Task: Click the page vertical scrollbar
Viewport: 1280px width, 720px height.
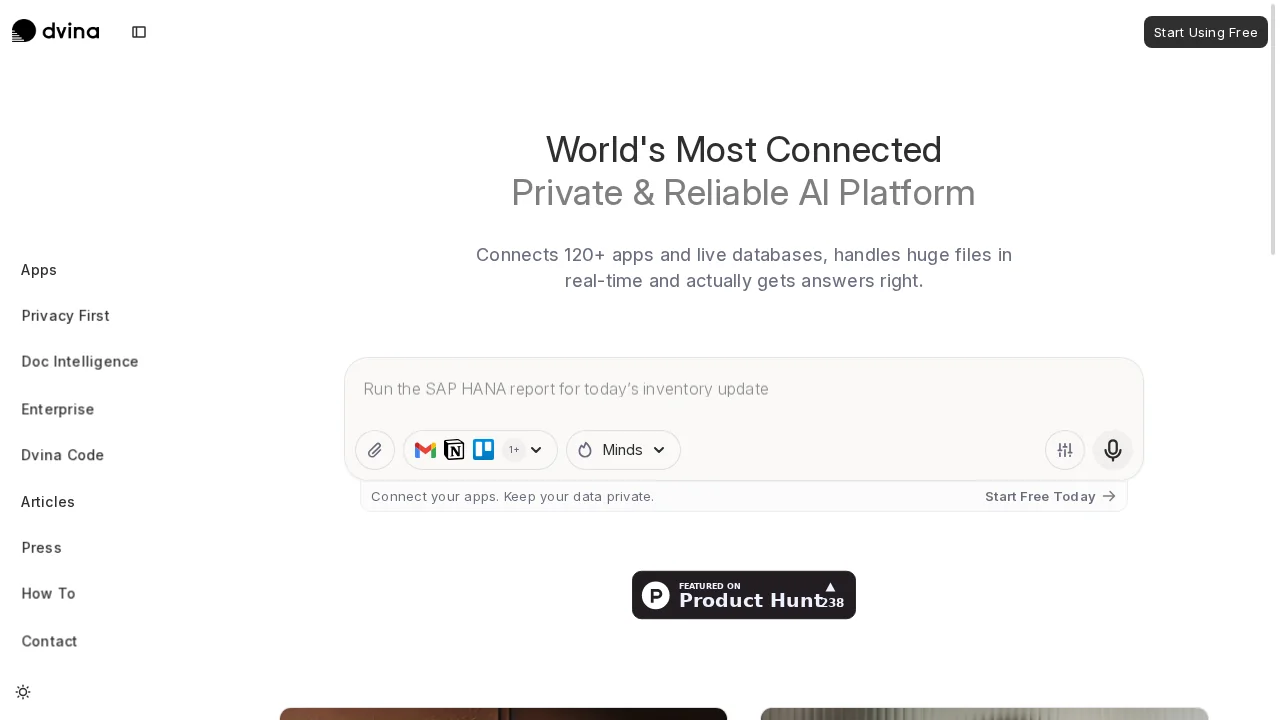Action: pos(1273,360)
